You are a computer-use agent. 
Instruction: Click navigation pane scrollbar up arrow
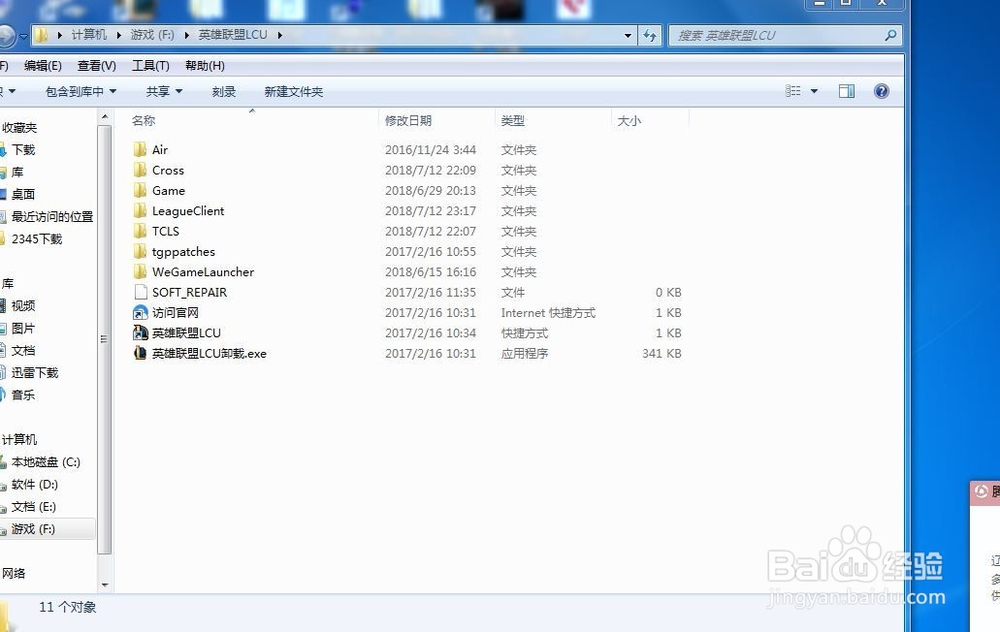coord(105,117)
